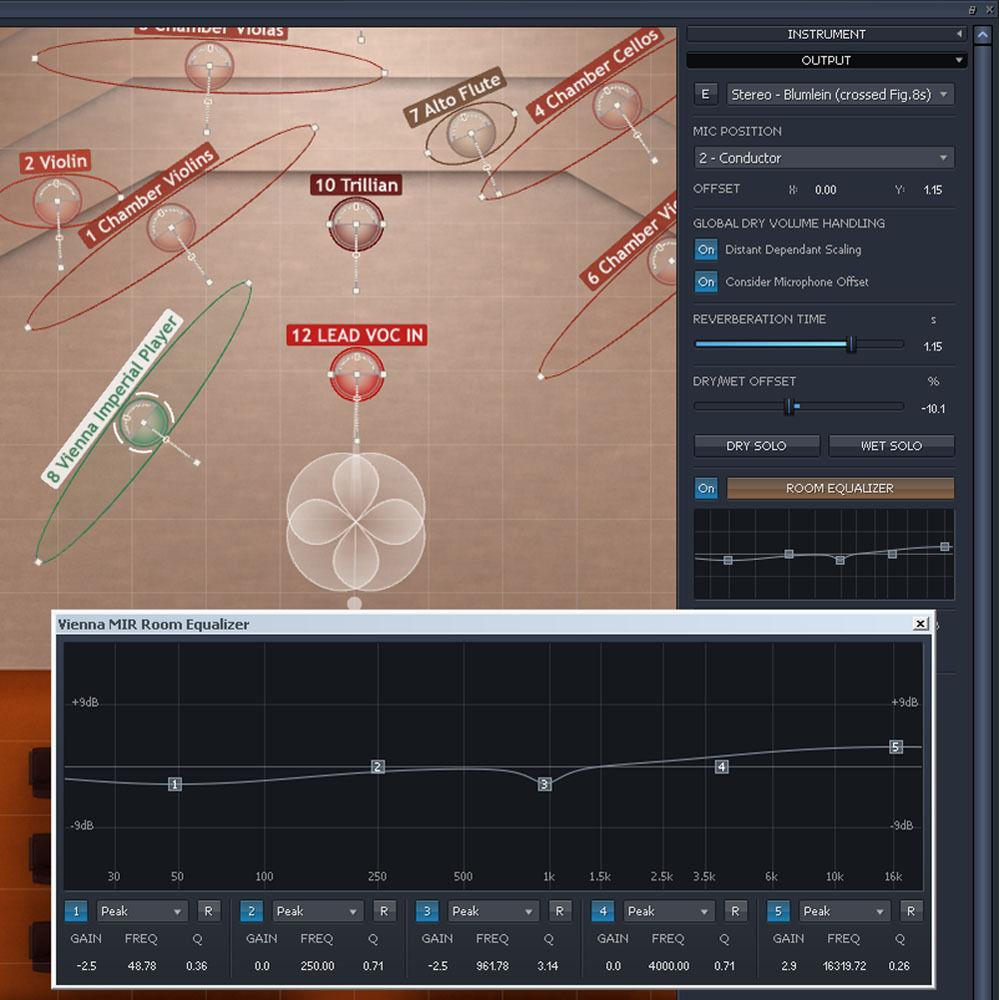Viewport: 1000px width, 1000px height.
Task: Select the "8 Vienna Imperial Player" icon
Action: tap(146, 425)
